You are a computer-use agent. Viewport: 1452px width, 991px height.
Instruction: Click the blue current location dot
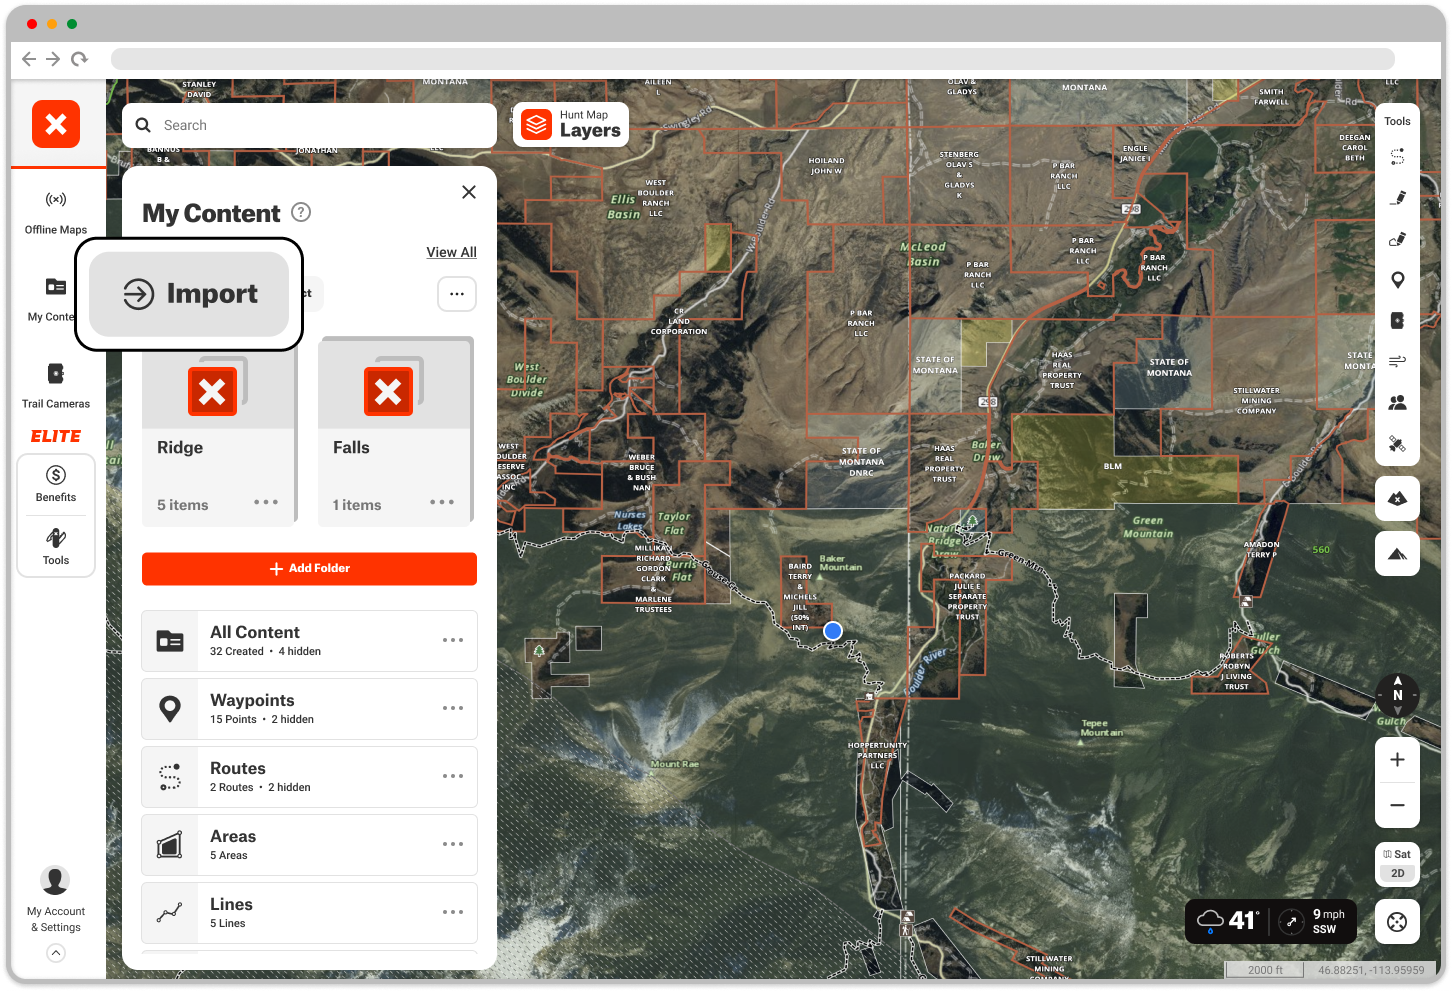(833, 631)
